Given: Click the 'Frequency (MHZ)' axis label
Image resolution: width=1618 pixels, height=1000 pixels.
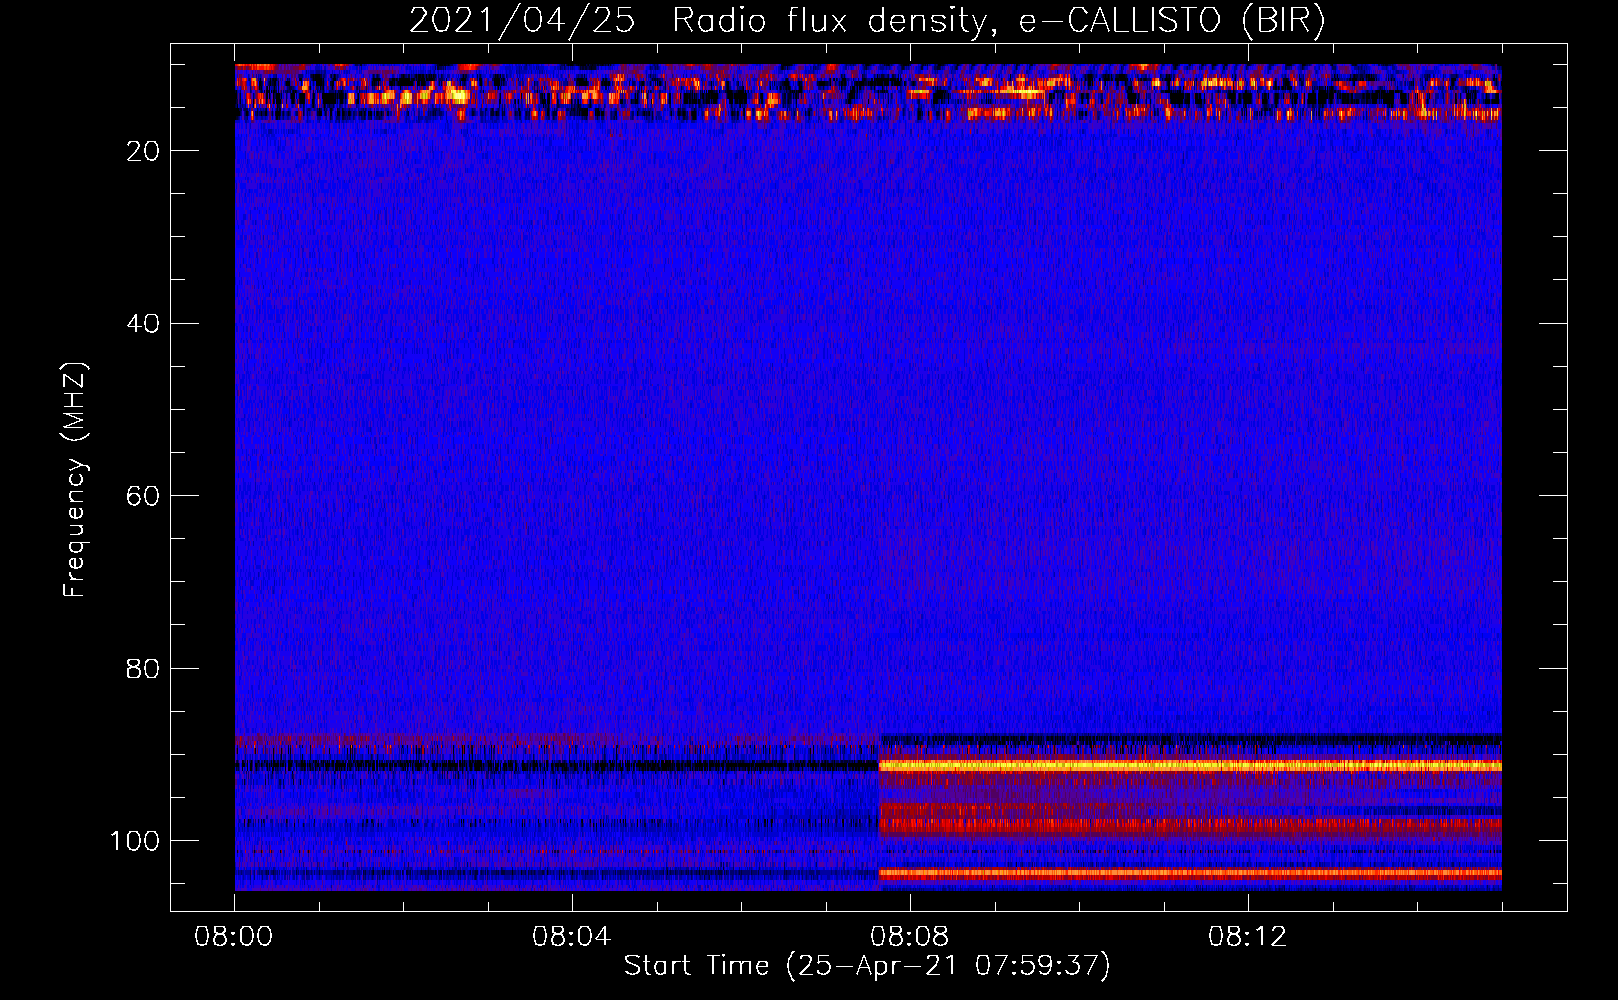Looking at the screenshot, I should (75, 479).
